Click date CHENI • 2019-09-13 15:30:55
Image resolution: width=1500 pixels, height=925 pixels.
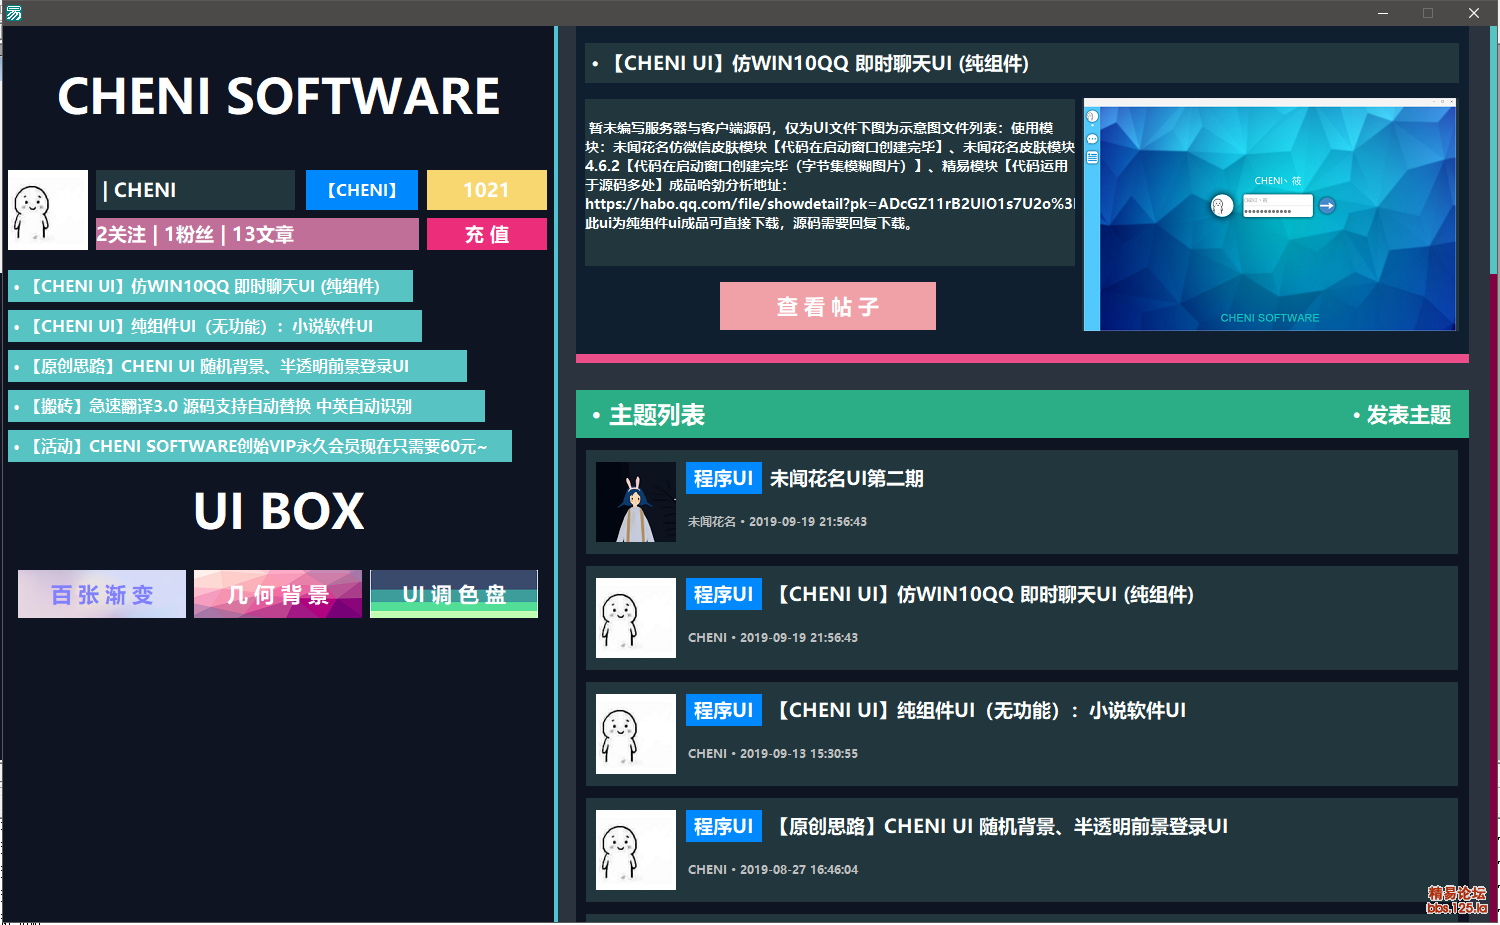coord(773,754)
